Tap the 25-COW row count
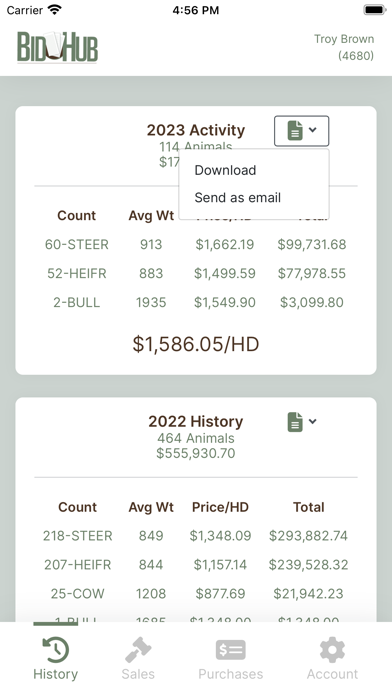This screenshot has width=392, height=696. tap(78, 593)
